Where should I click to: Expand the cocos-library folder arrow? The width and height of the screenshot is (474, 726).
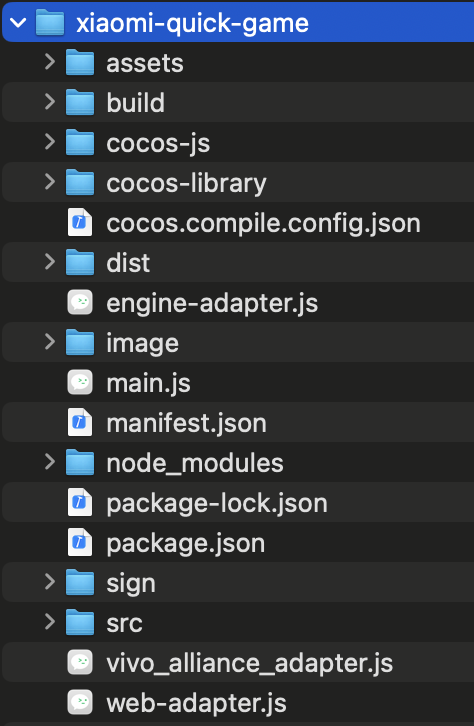(x=50, y=182)
